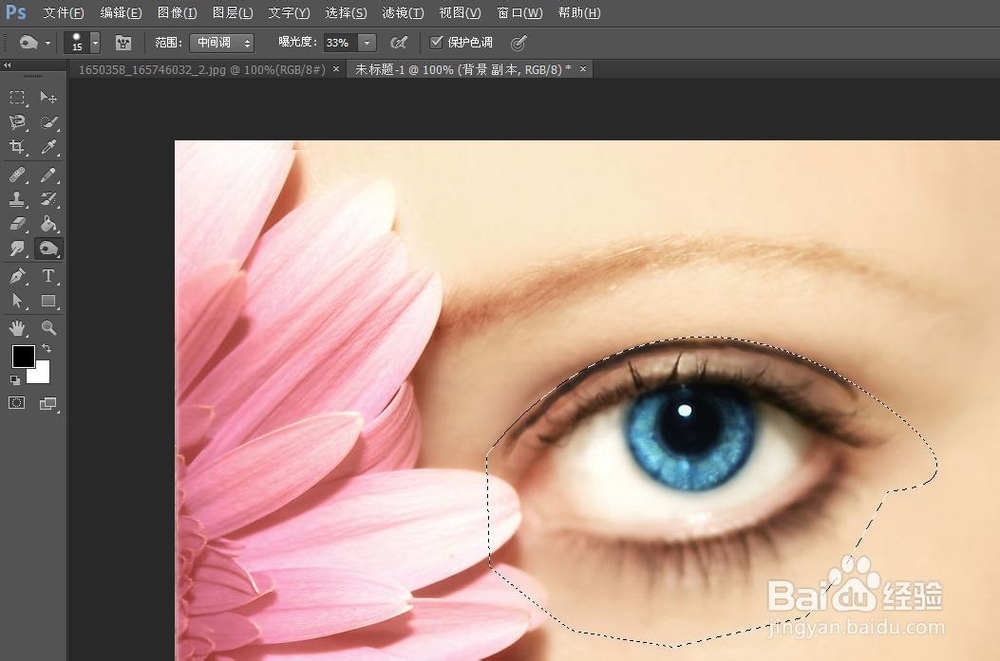Select the Crop tool
The height and width of the screenshot is (661, 1000).
[16, 147]
